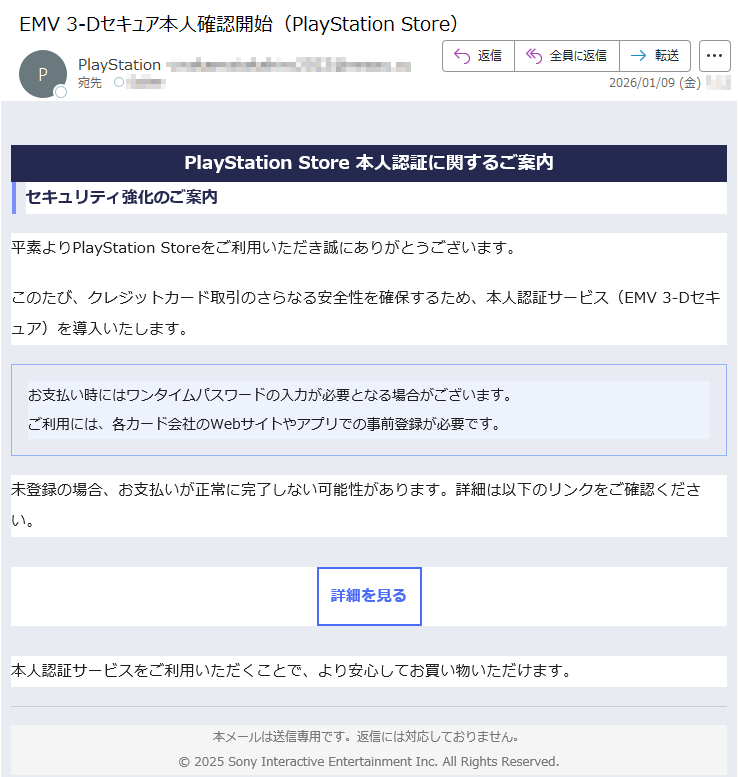The height and width of the screenshot is (777, 738).
Task: Forward the email using 転送
Action: tap(655, 56)
